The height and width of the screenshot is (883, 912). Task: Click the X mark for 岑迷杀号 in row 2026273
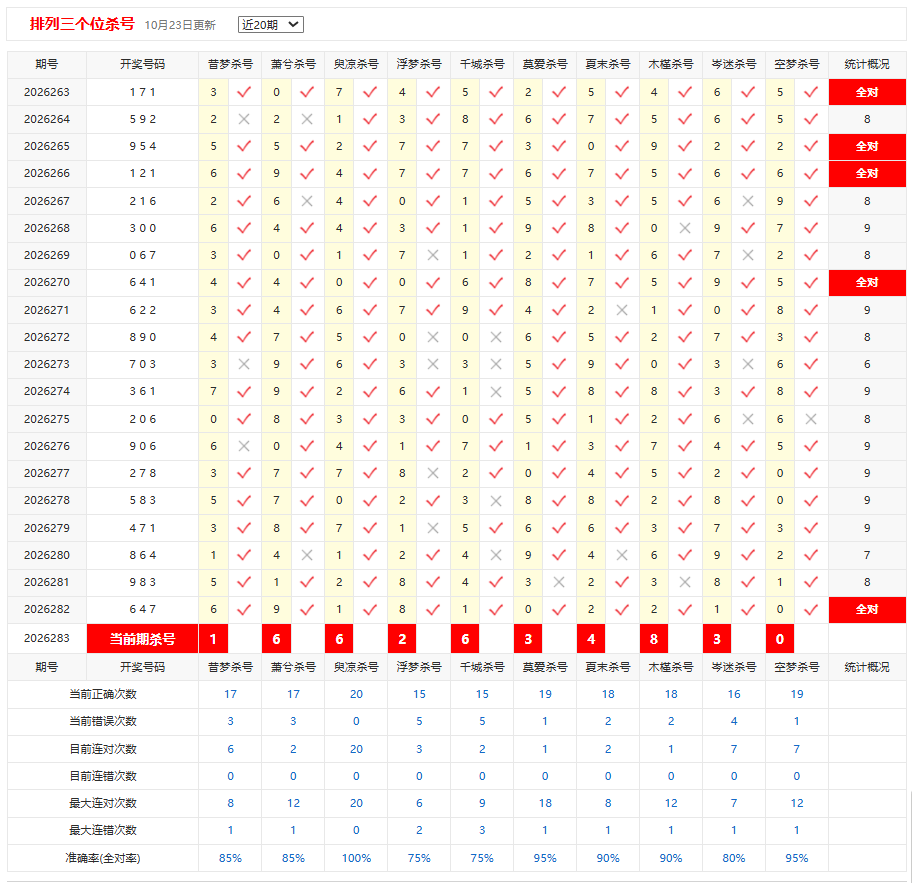point(748,364)
